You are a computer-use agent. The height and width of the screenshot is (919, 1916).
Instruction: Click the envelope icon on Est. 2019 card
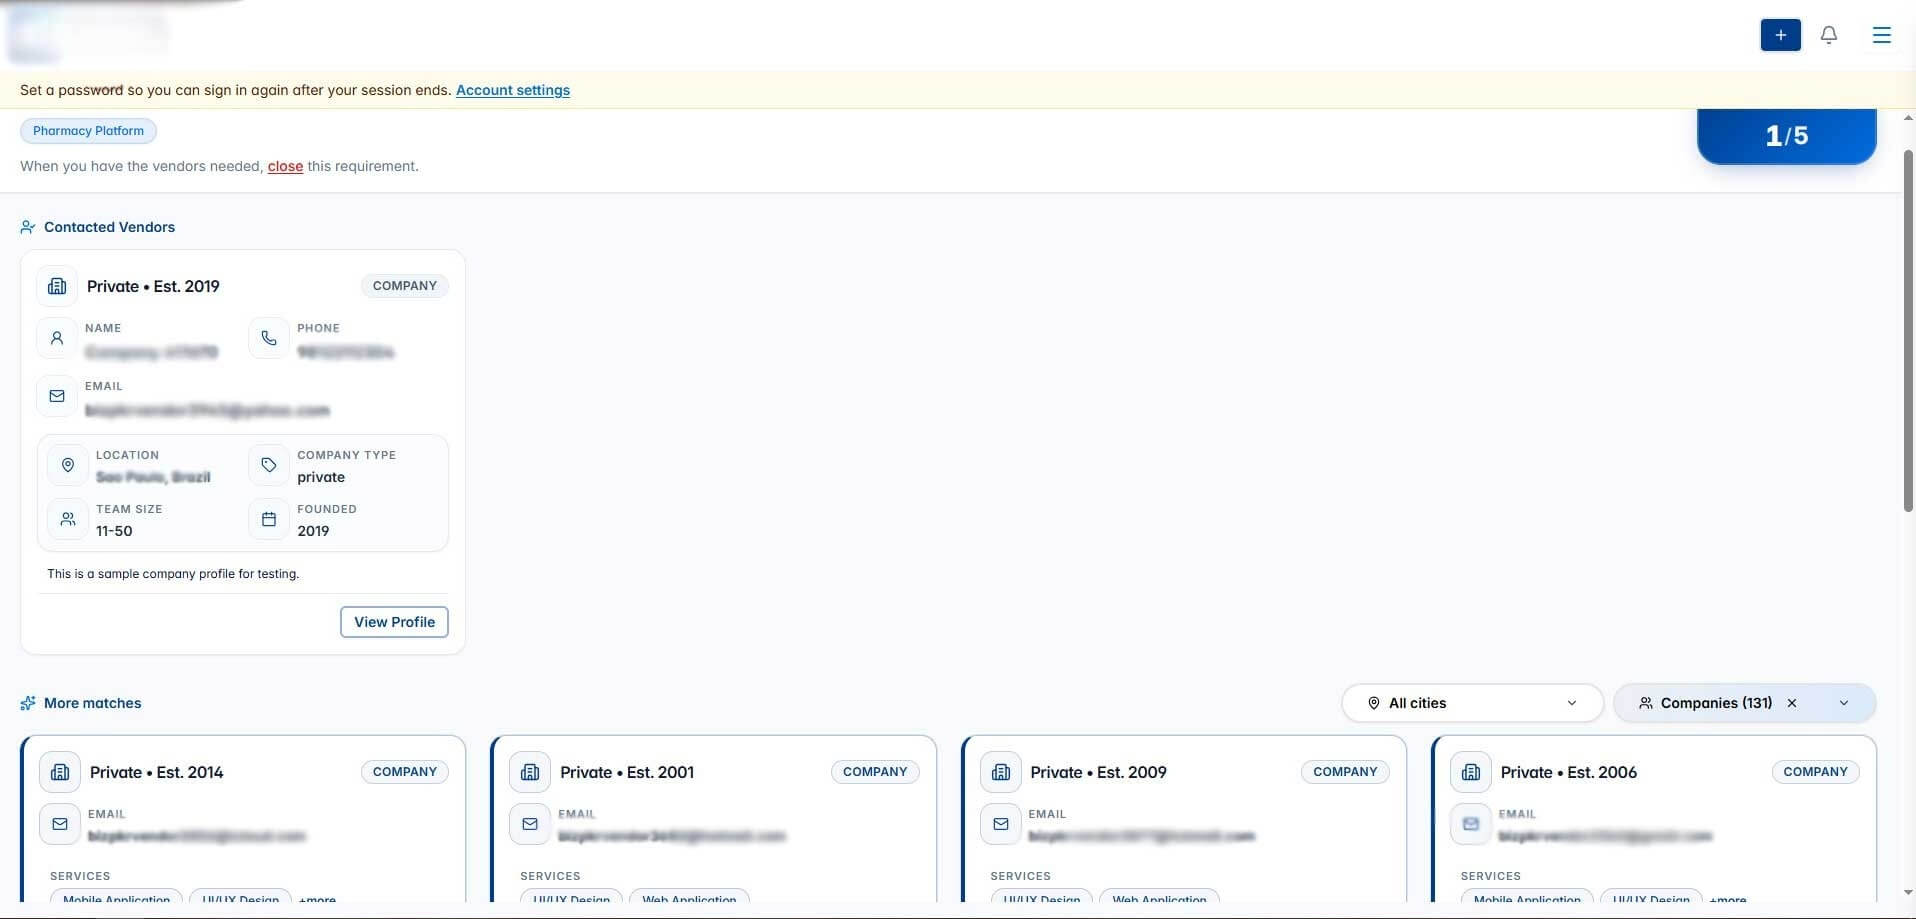(x=57, y=396)
